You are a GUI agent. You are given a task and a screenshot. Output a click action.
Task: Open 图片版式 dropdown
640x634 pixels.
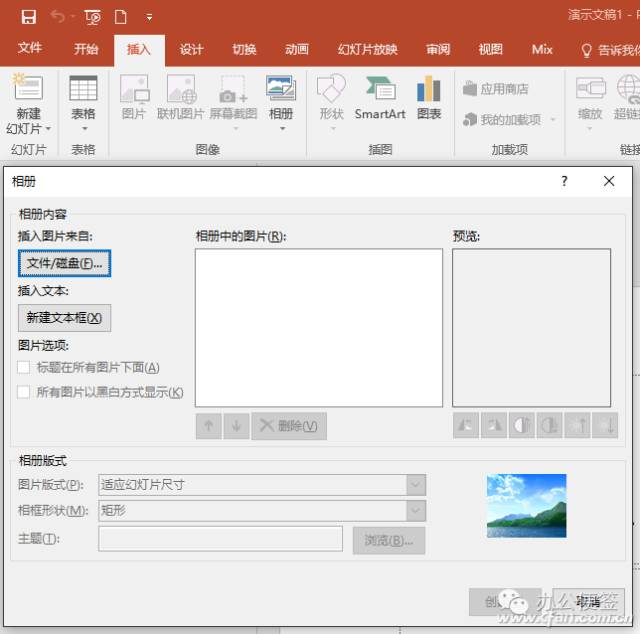point(416,485)
